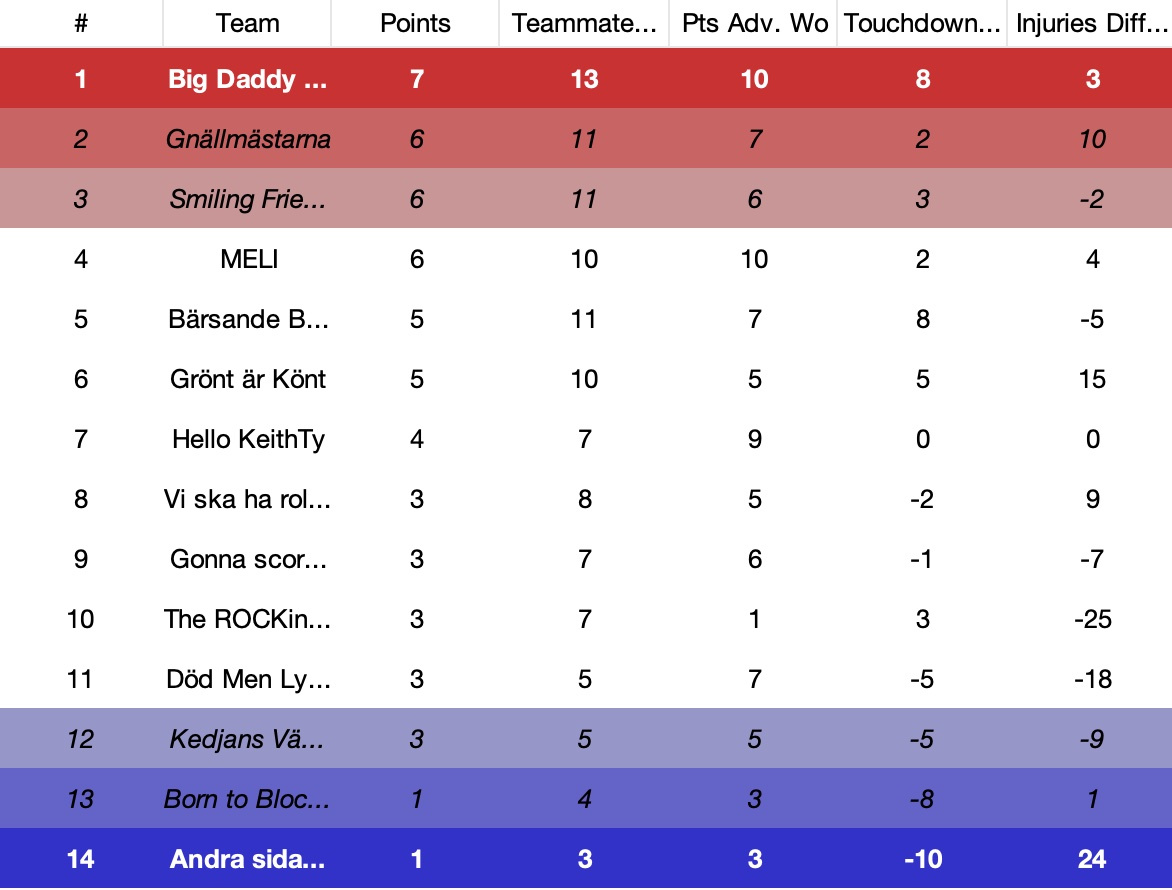Select the Gonna scor... team name

[247, 559]
